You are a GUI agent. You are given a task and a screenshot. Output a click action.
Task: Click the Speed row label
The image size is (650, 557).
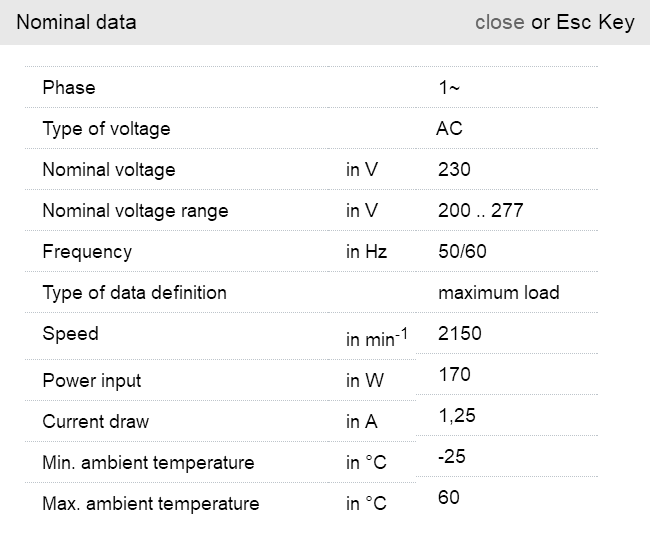click(x=70, y=333)
